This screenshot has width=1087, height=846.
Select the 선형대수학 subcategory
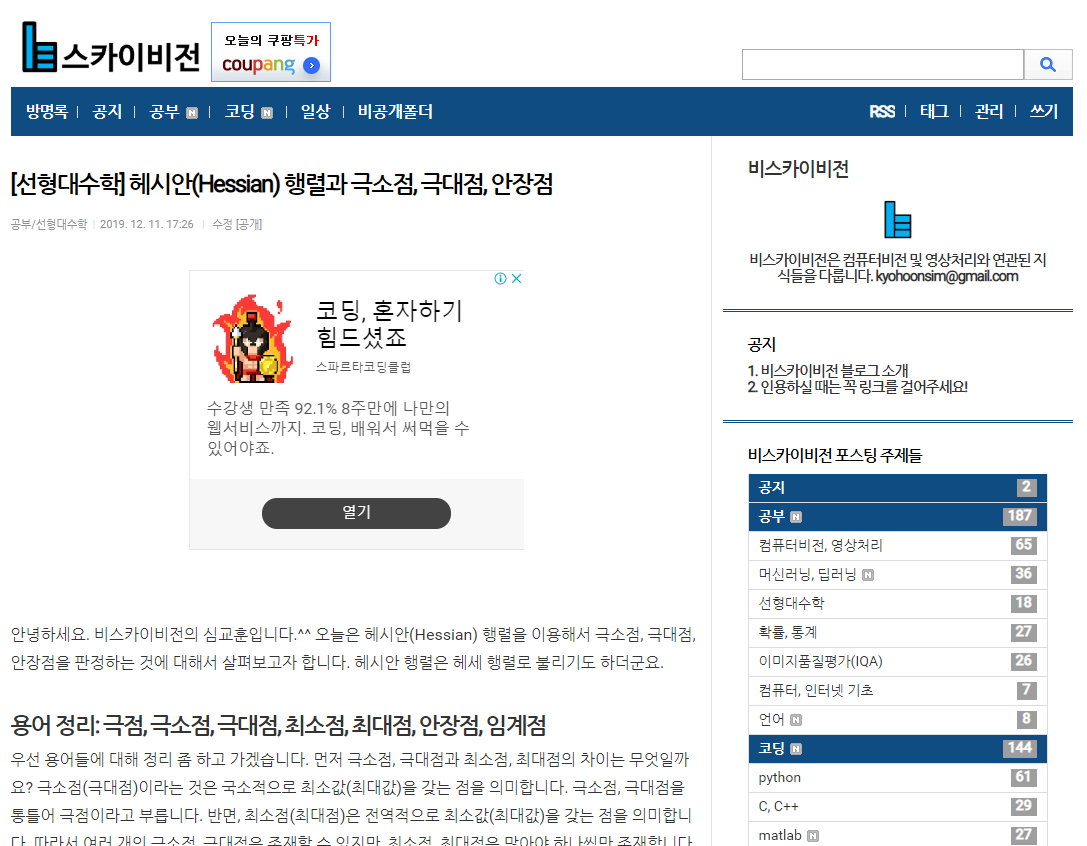pos(898,604)
